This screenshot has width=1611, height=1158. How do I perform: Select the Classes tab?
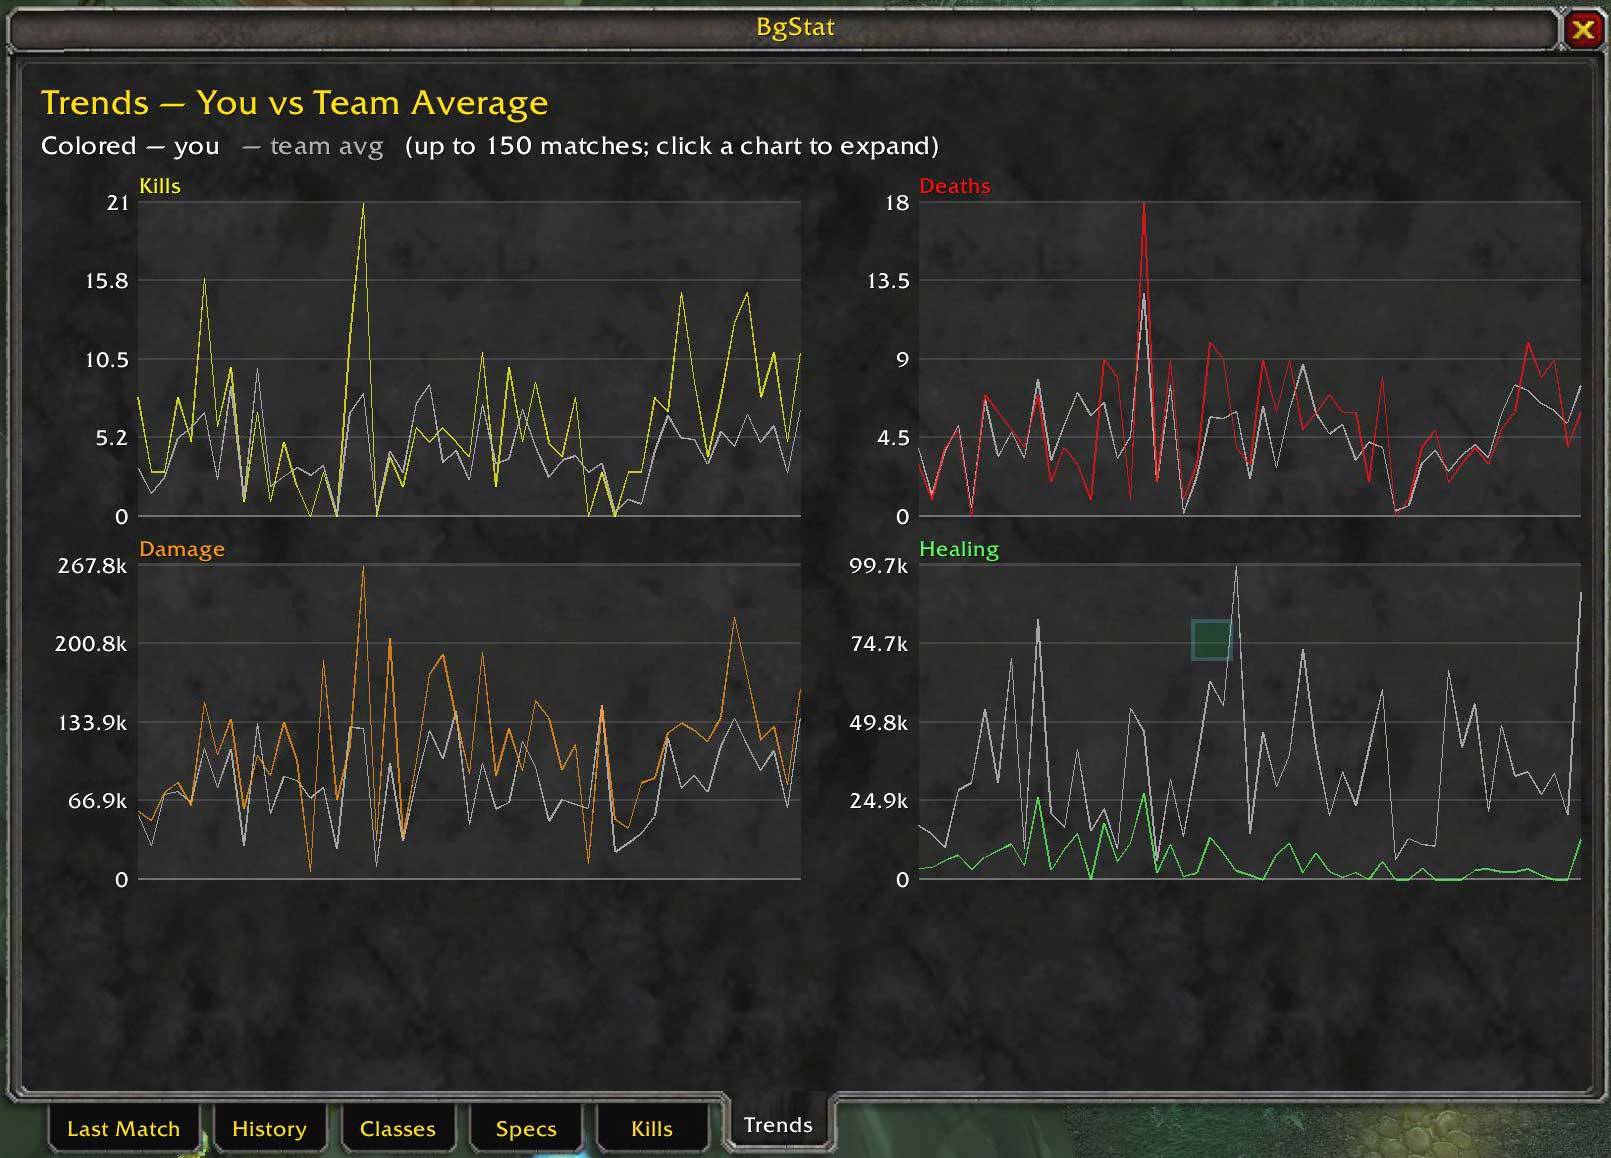(397, 1128)
